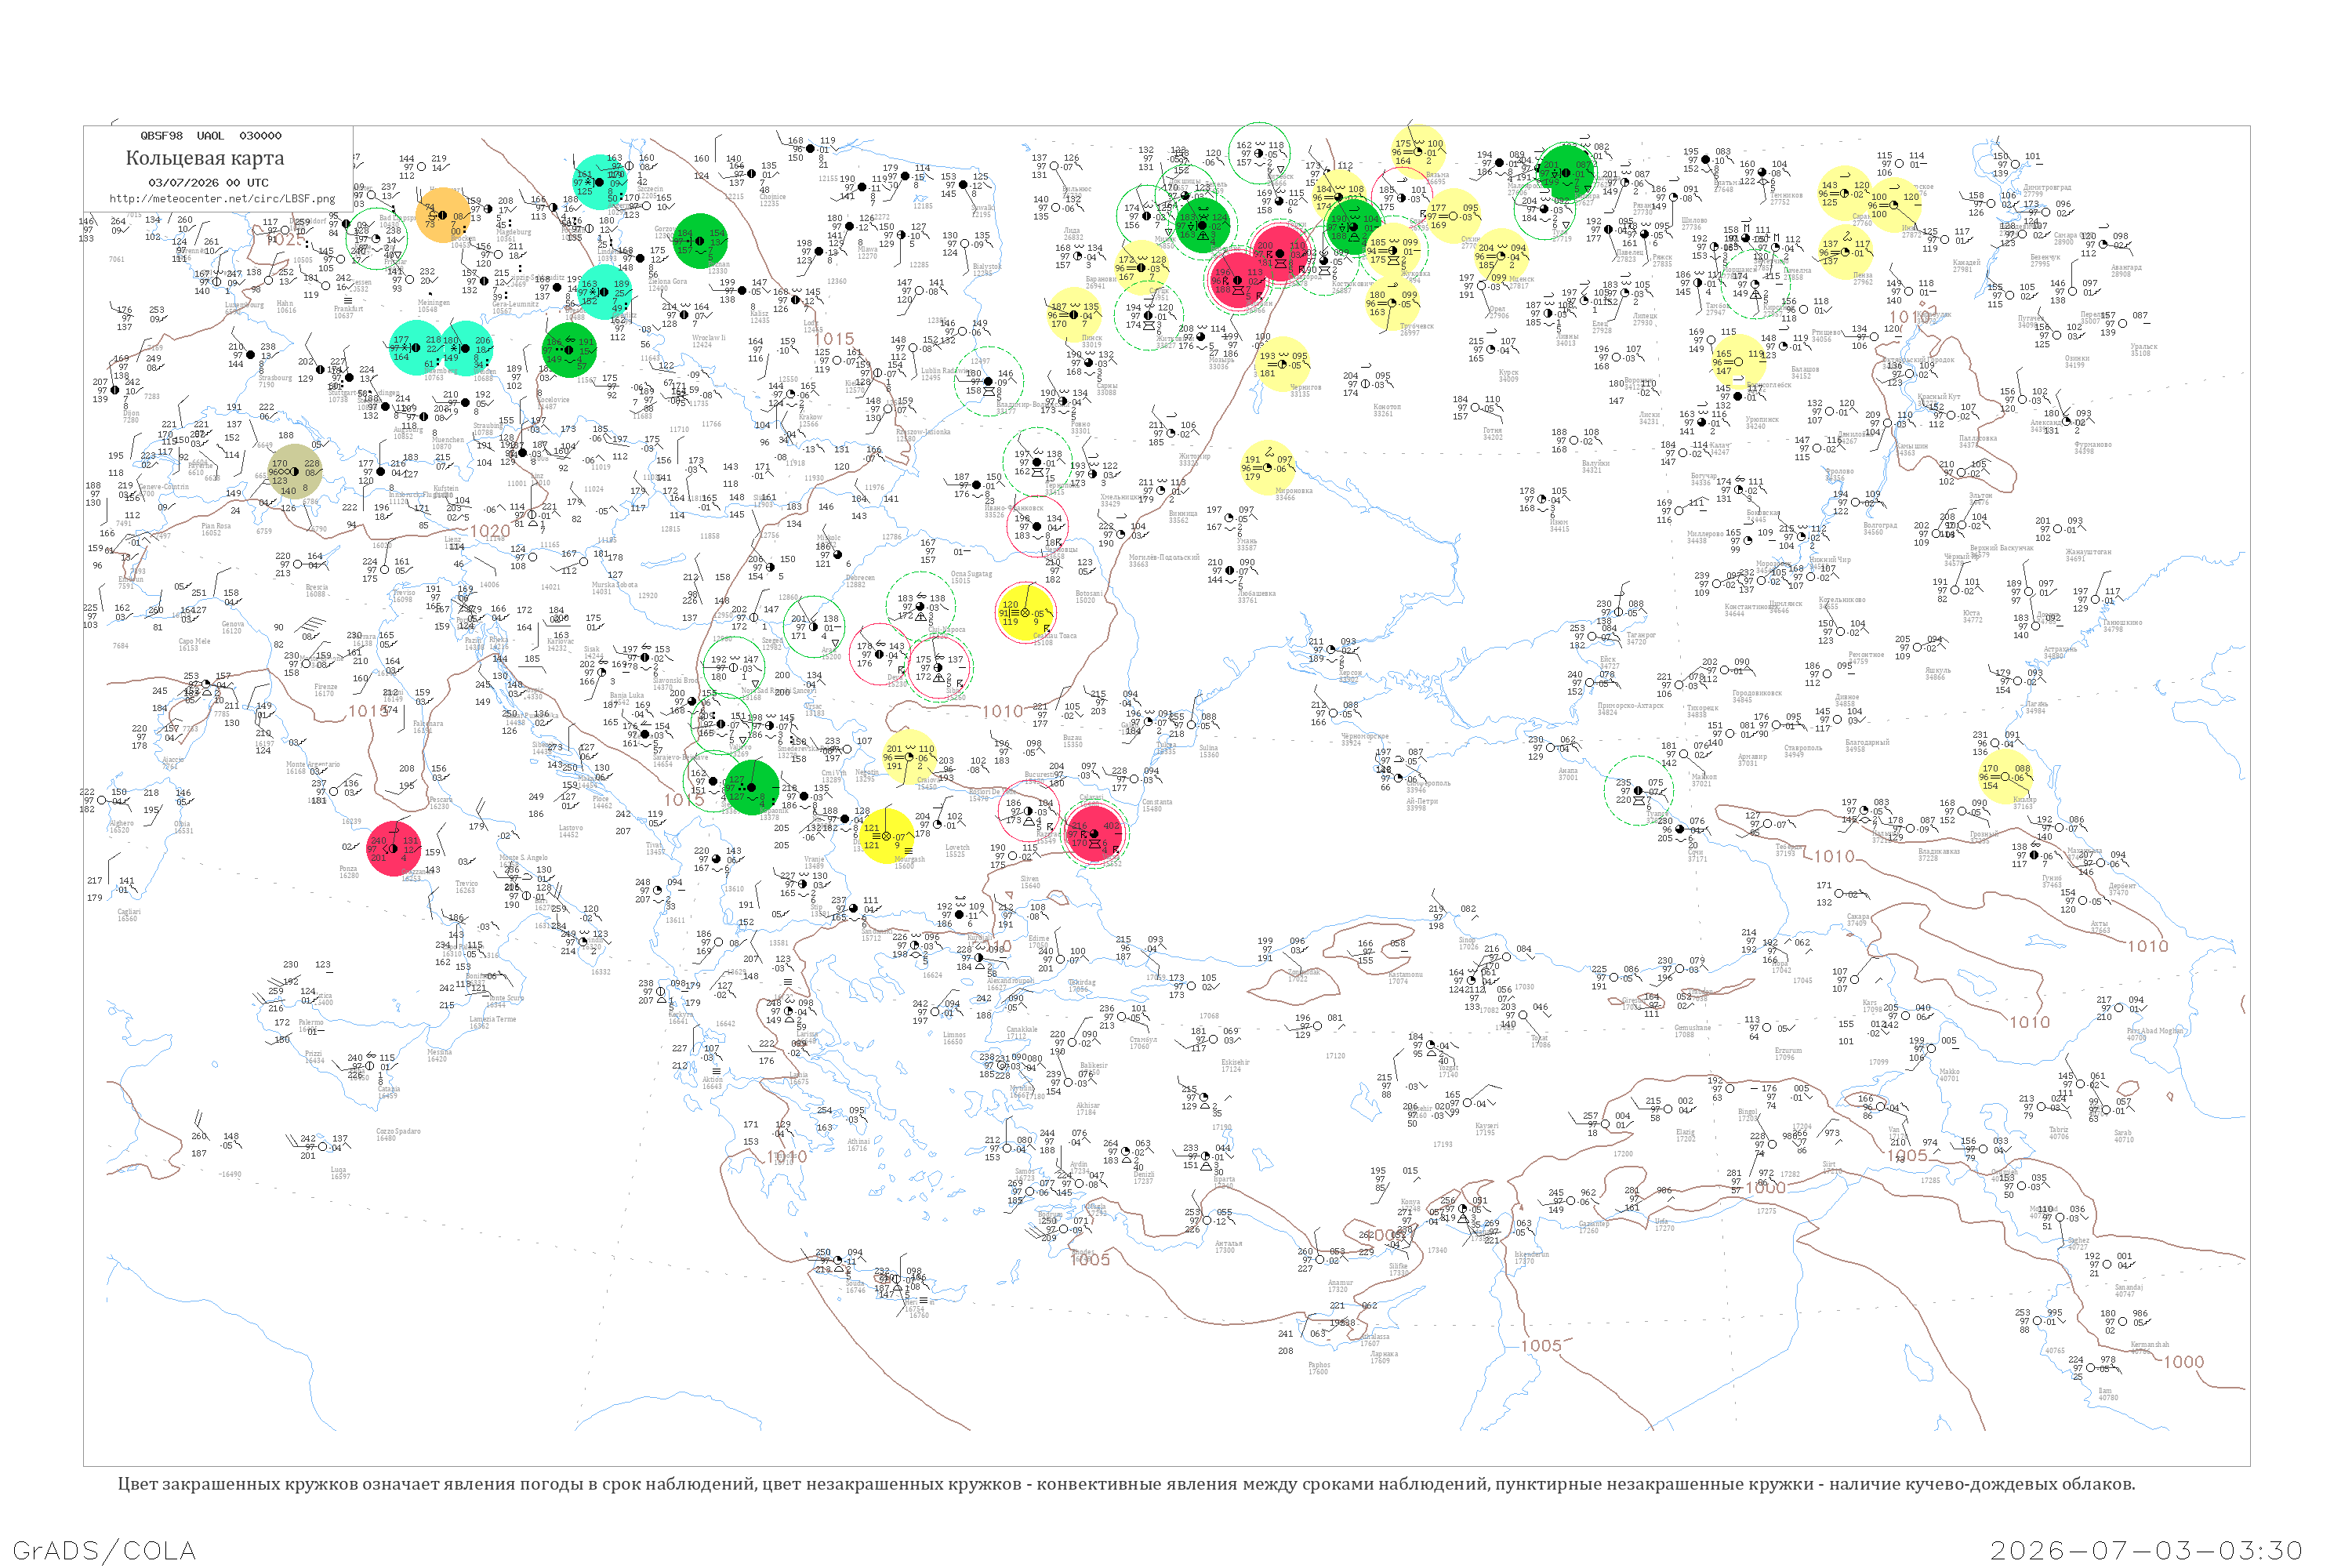Click the 'Frankfurt' station label
Viewport: 2352px width, 1568px height.
pos(347,310)
